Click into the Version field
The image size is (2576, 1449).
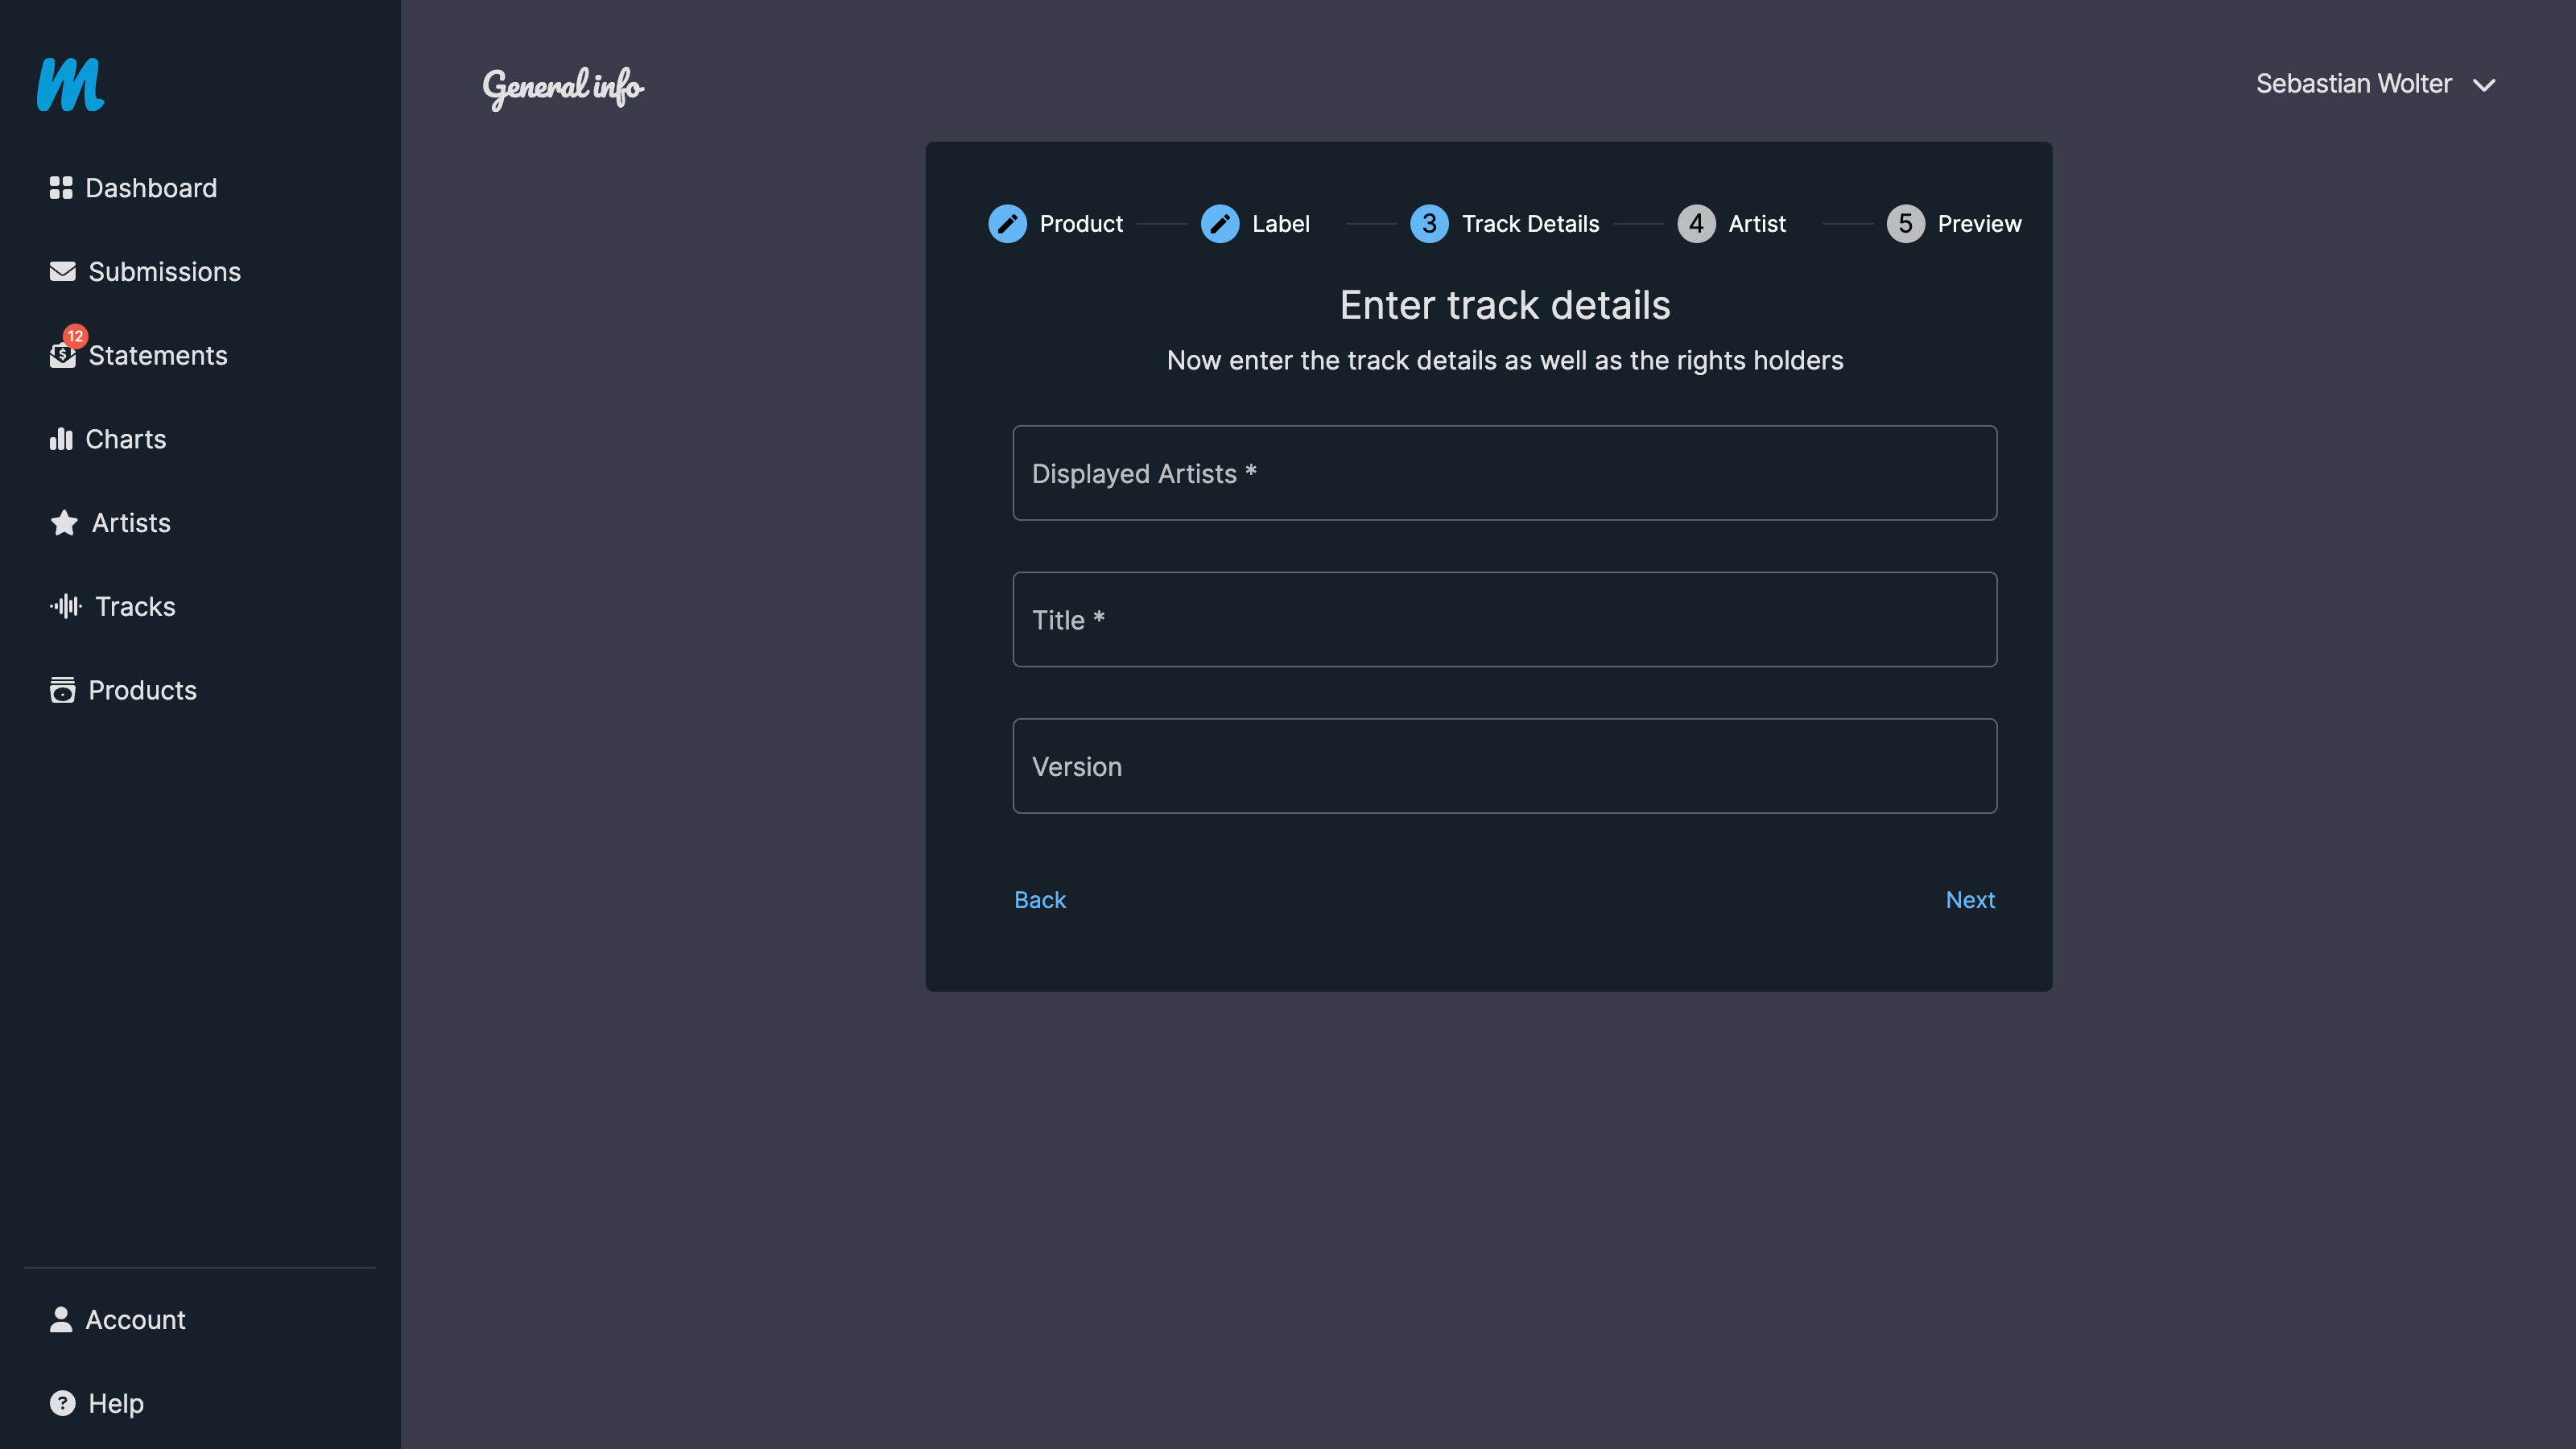[x=1504, y=766]
